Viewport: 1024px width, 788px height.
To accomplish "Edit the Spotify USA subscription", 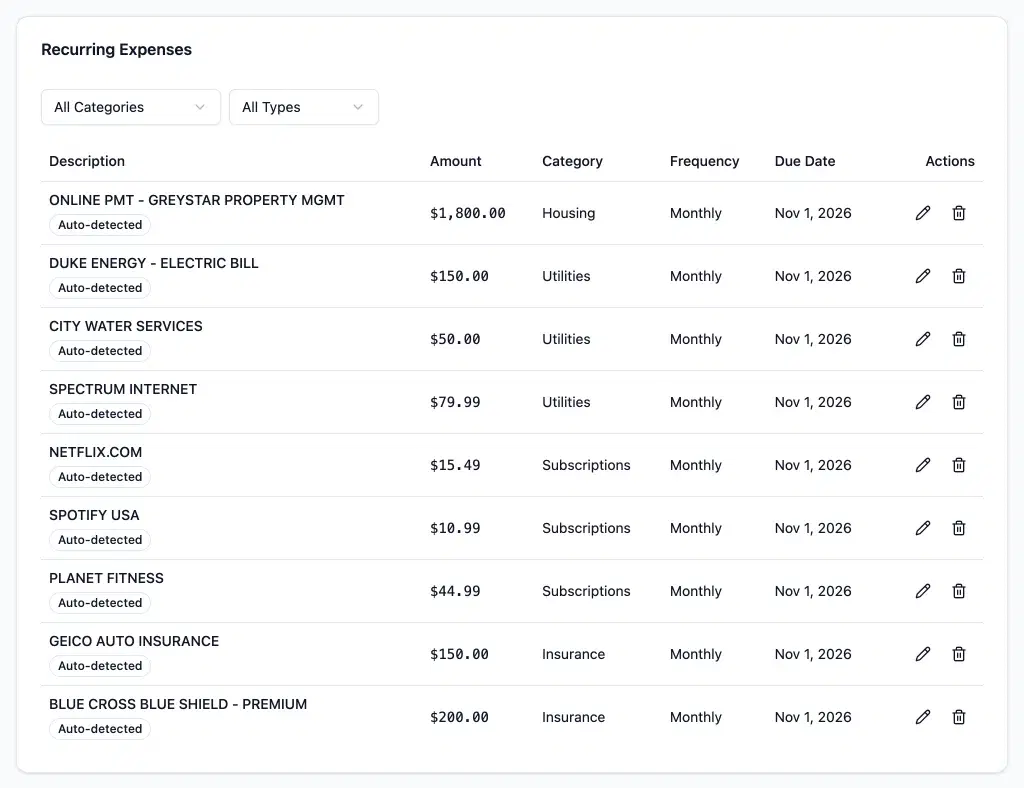I will coord(923,528).
